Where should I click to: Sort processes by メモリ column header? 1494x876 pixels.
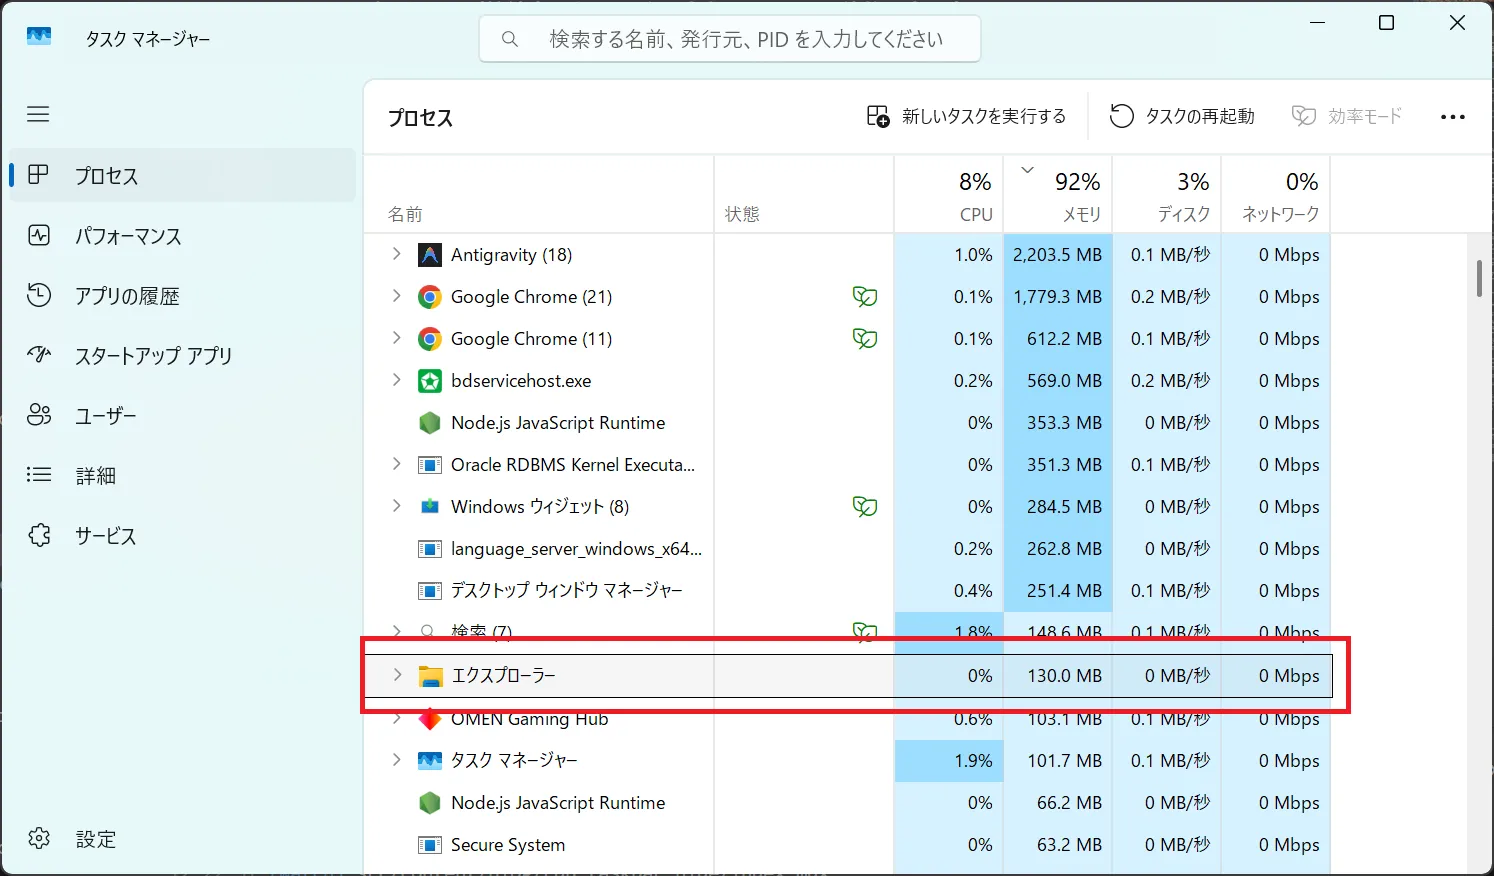tap(1059, 196)
